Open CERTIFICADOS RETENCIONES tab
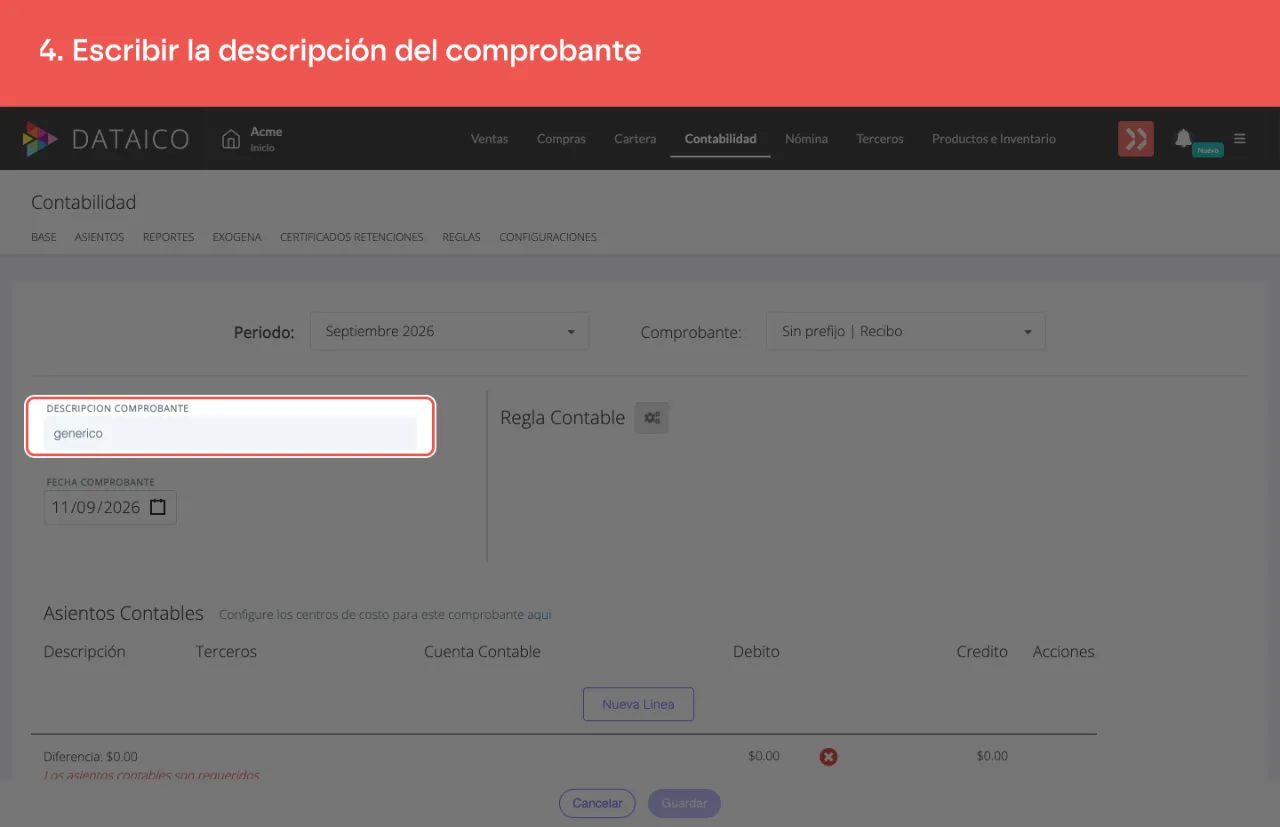Screen dimensions: 1280x827 352,237
